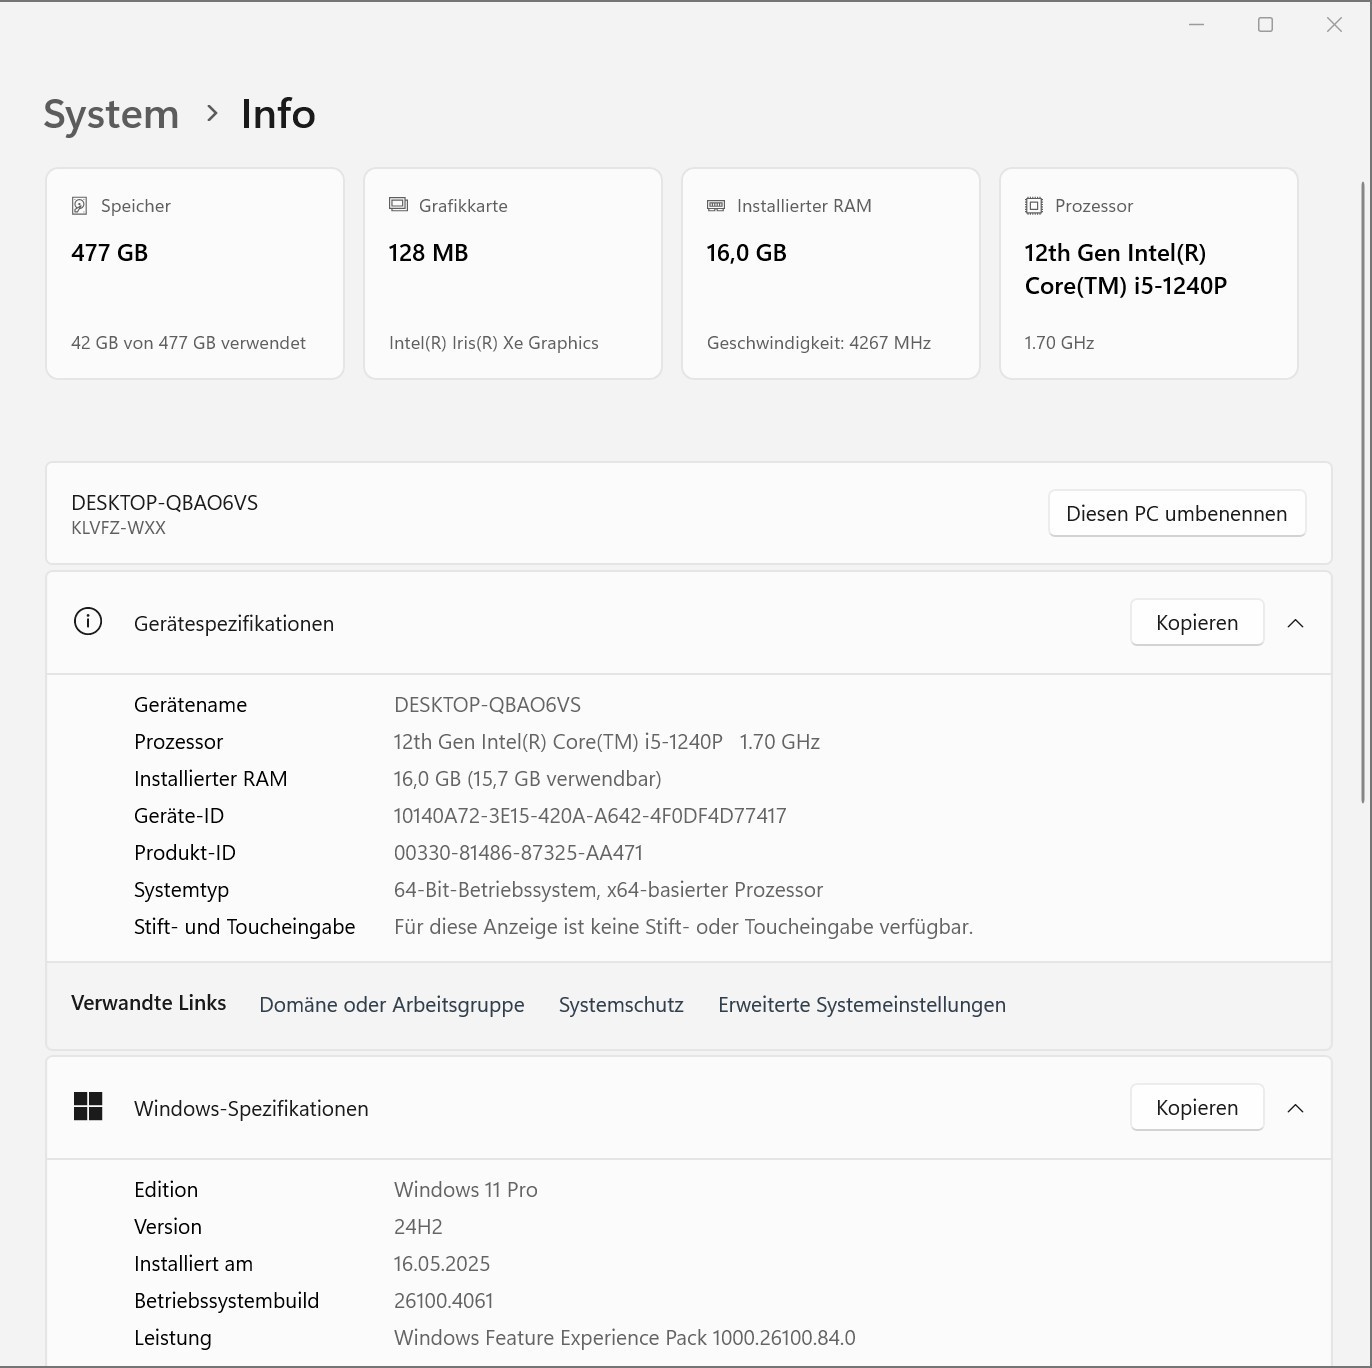Click the Leistung label
This screenshot has width=1372, height=1368.
pos(173,1338)
